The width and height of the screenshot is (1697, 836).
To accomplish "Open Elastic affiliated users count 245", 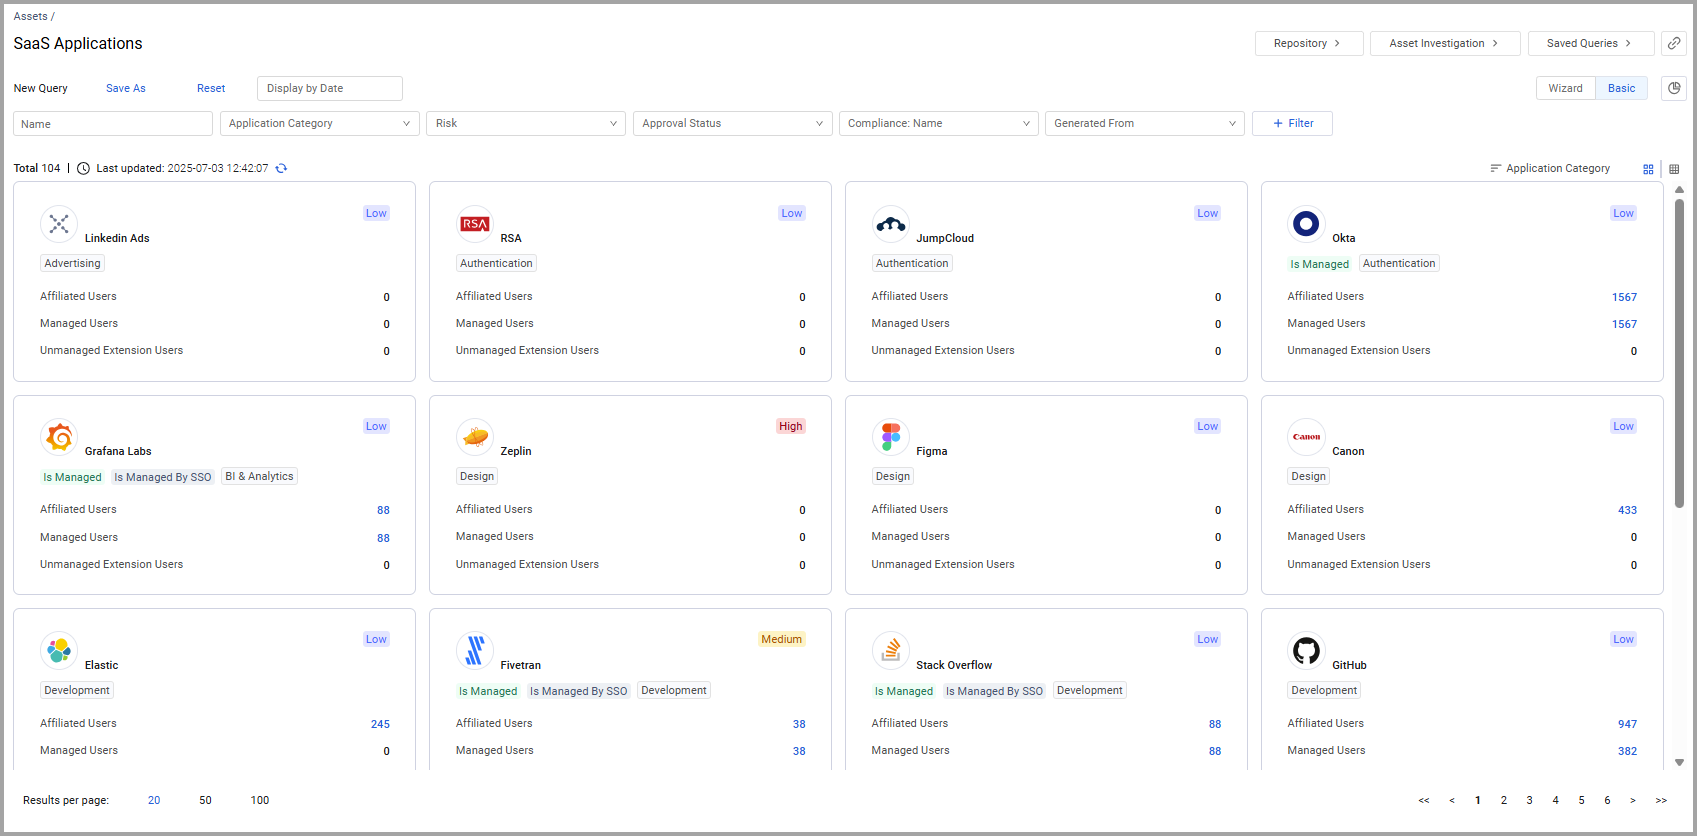I will (380, 724).
